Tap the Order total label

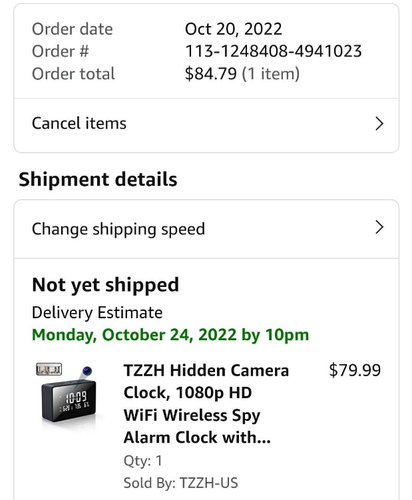(x=73, y=74)
